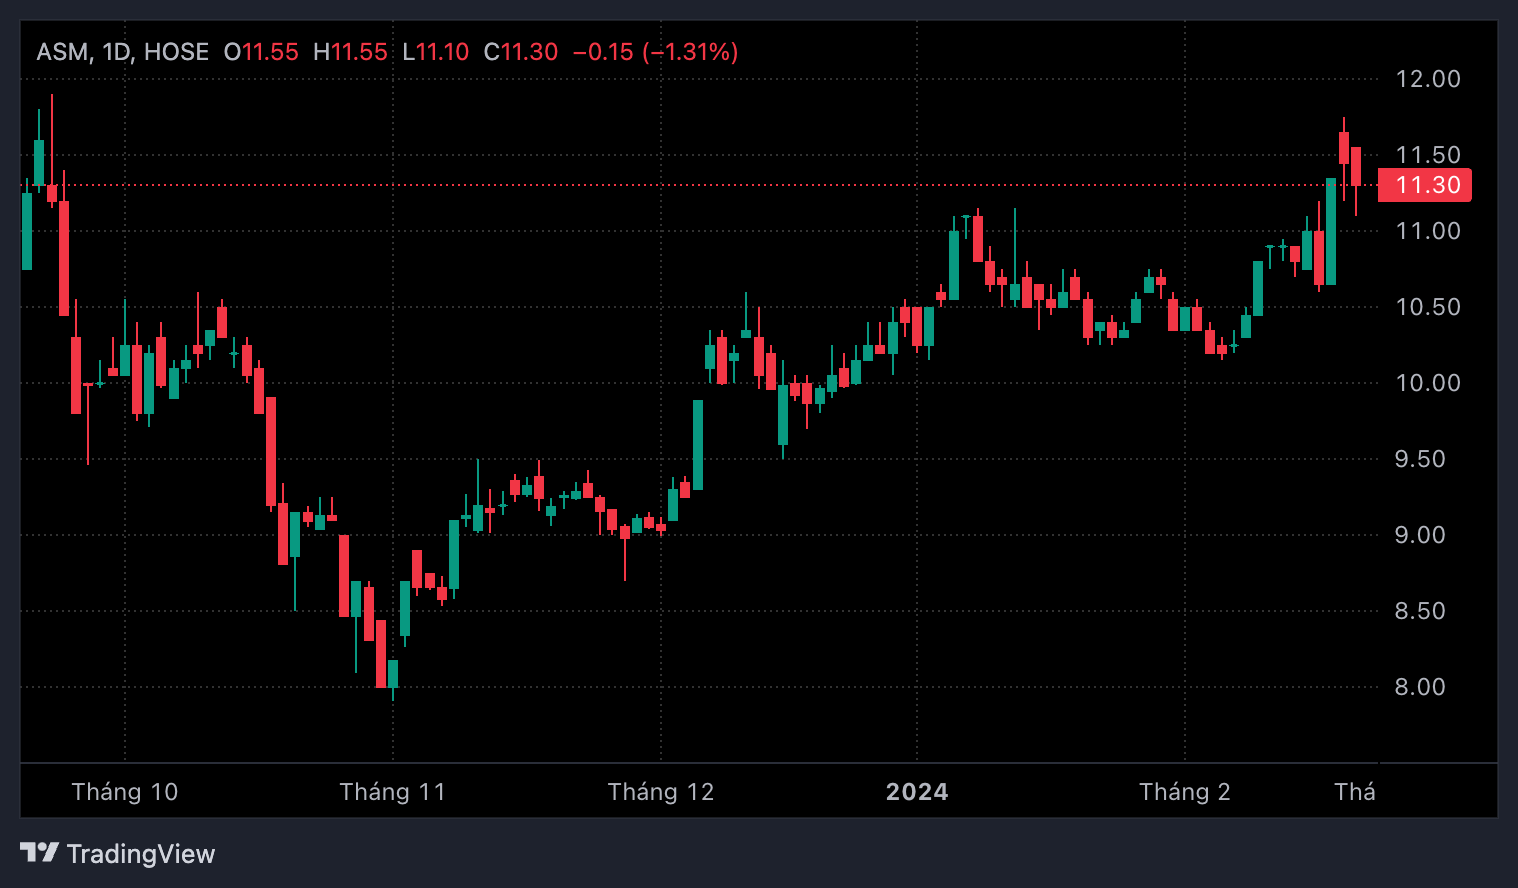Click the red 11.30 current price label

(x=1425, y=185)
